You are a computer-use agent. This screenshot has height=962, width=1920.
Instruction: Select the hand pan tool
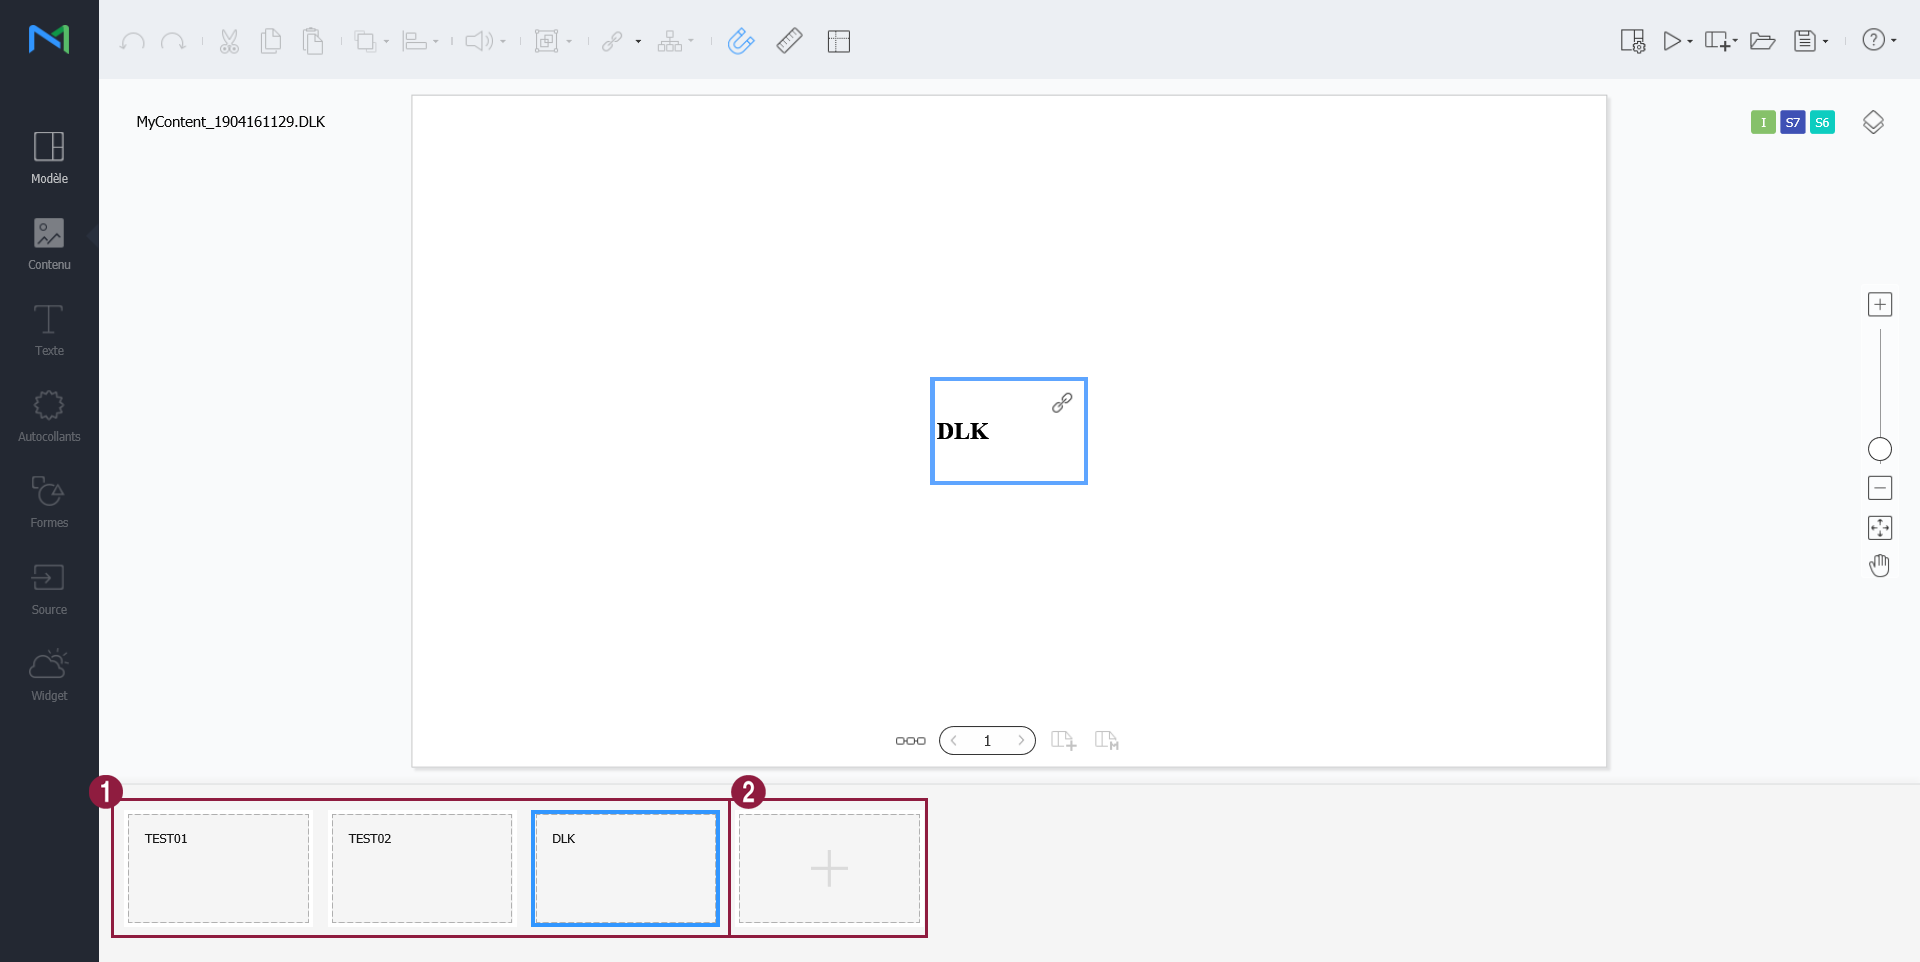click(x=1879, y=566)
